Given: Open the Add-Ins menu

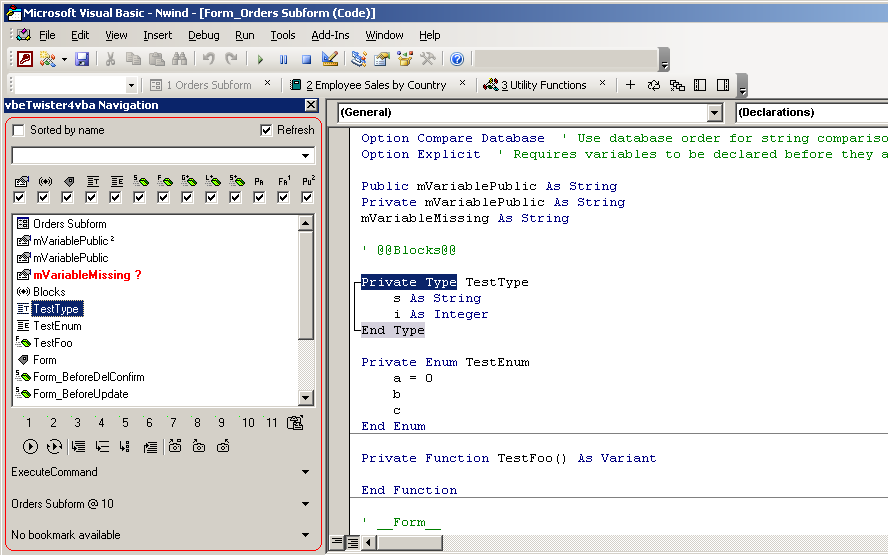Looking at the screenshot, I should (330, 35).
